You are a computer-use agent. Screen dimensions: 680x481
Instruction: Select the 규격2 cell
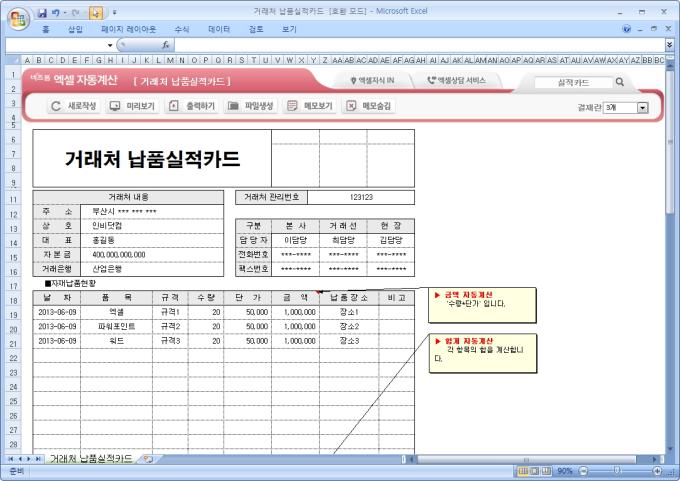(x=170, y=327)
